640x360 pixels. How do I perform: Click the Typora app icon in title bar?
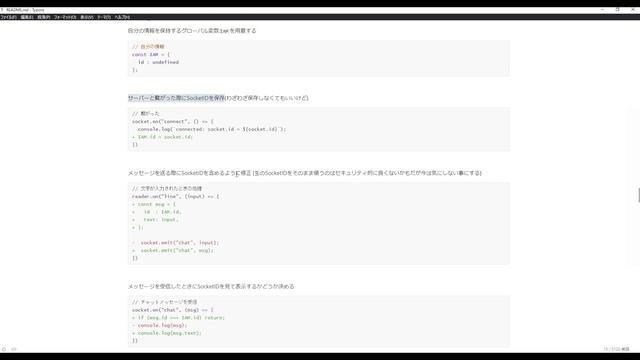(2, 10)
